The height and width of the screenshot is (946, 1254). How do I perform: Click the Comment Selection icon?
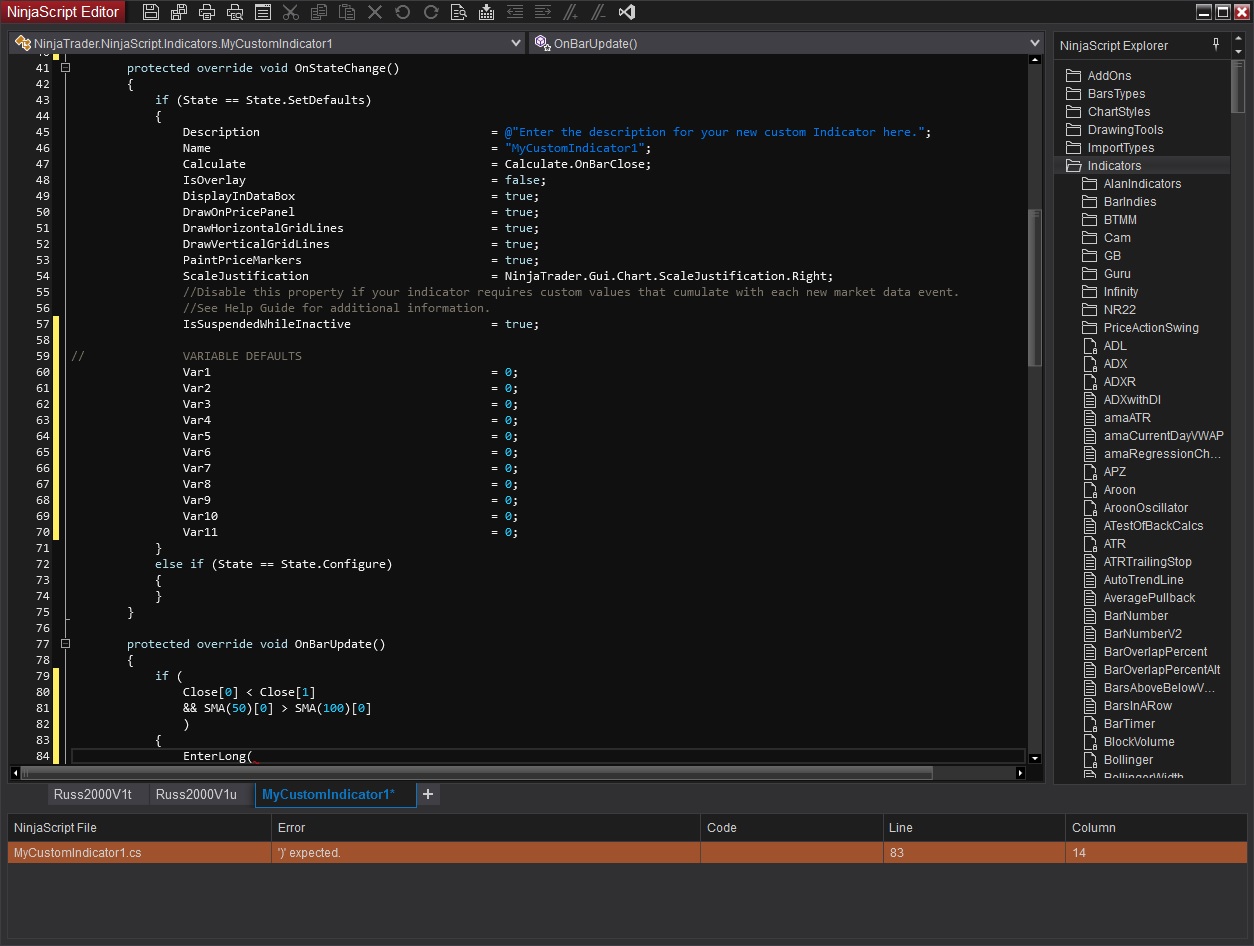(570, 13)
